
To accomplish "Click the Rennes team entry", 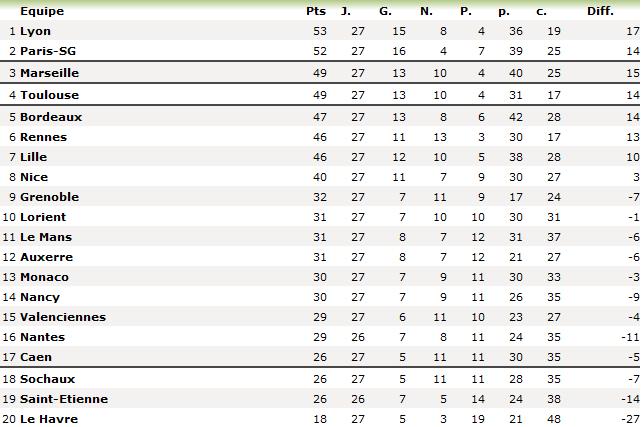I will coord(43,137).
